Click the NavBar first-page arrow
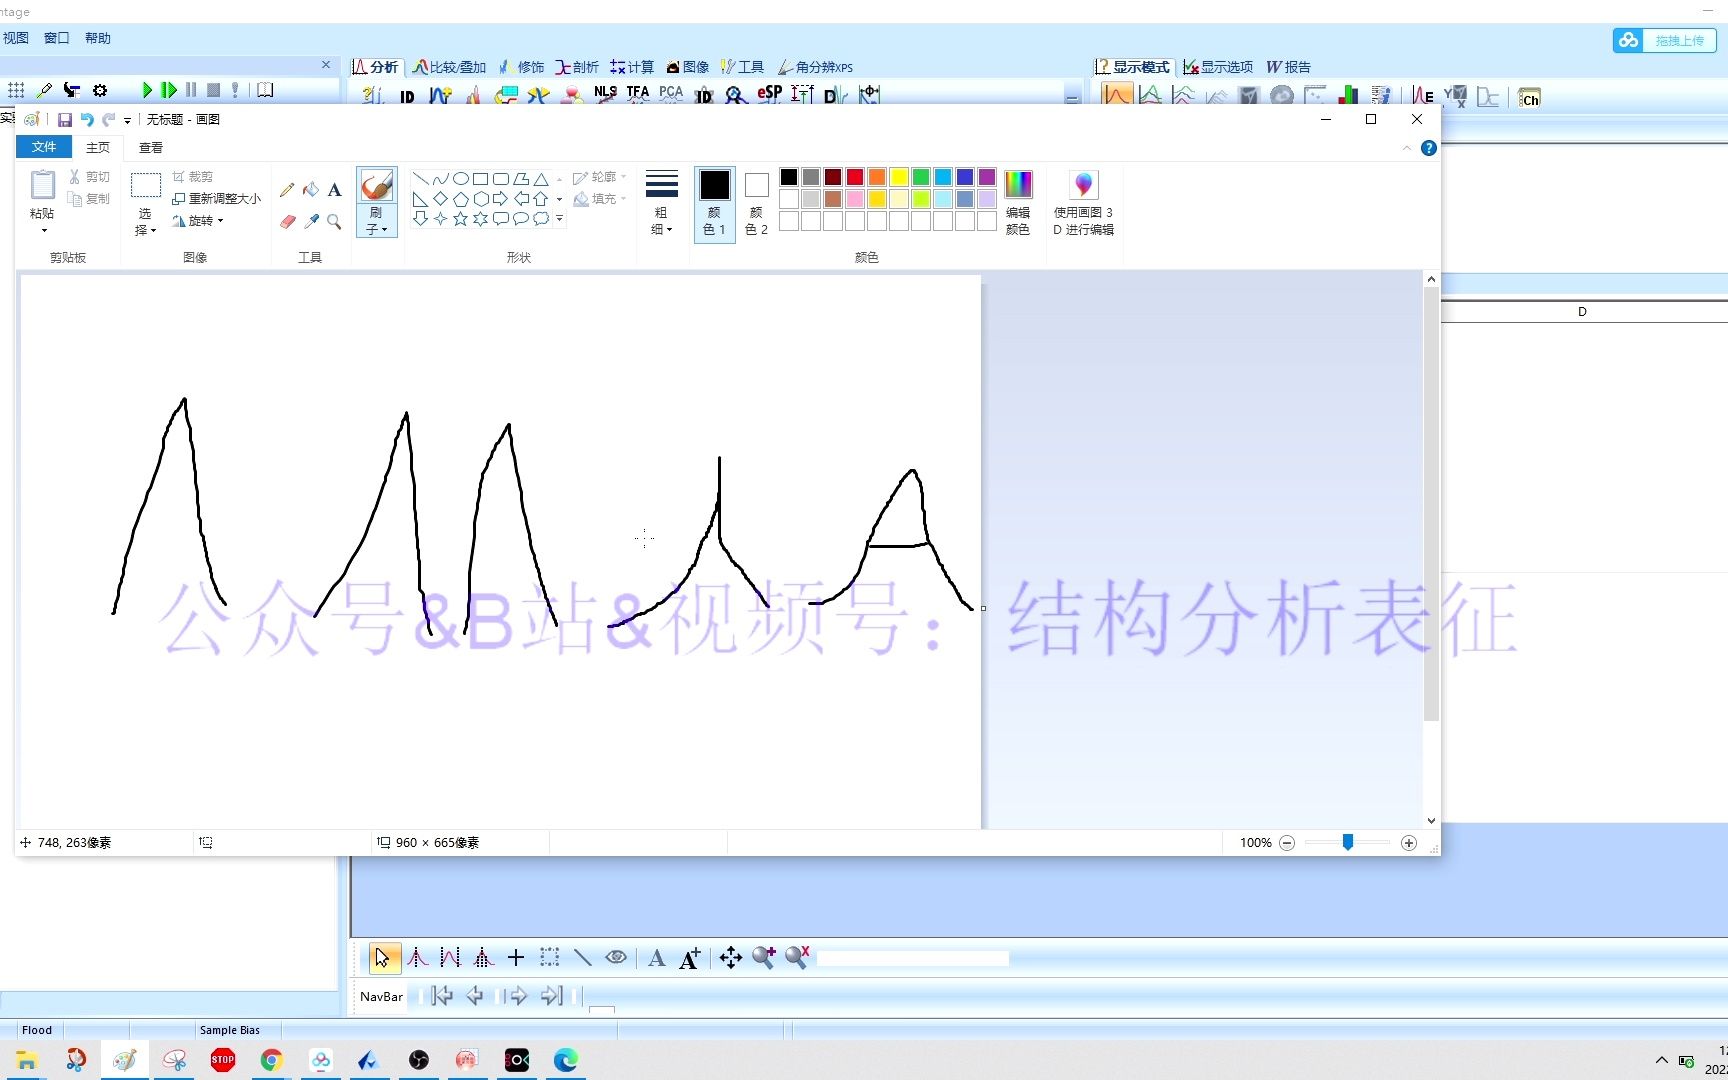The height and width of the screenshot is (1080, 1728). [441, 996]
